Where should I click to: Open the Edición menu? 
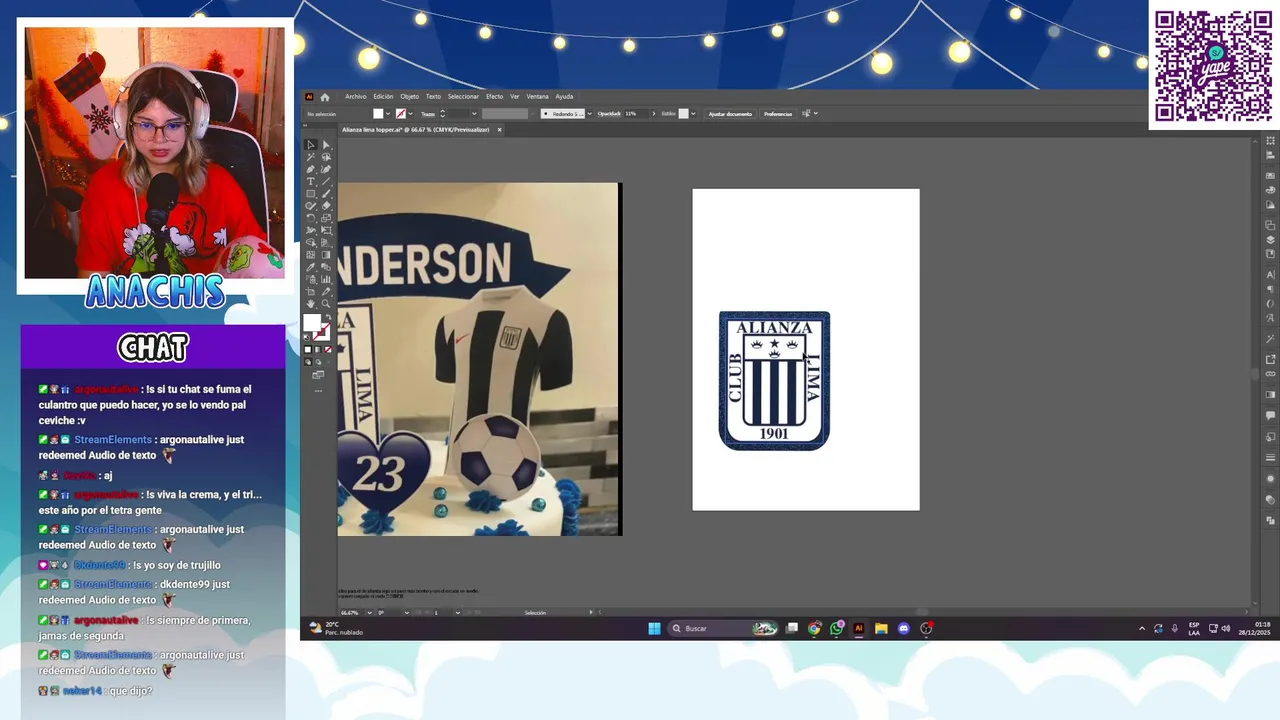[383, 97]
